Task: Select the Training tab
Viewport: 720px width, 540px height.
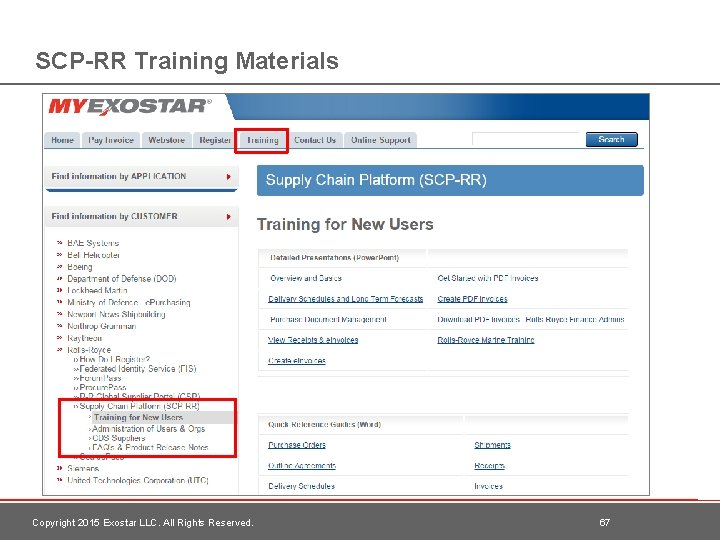Action: [263, 140]
